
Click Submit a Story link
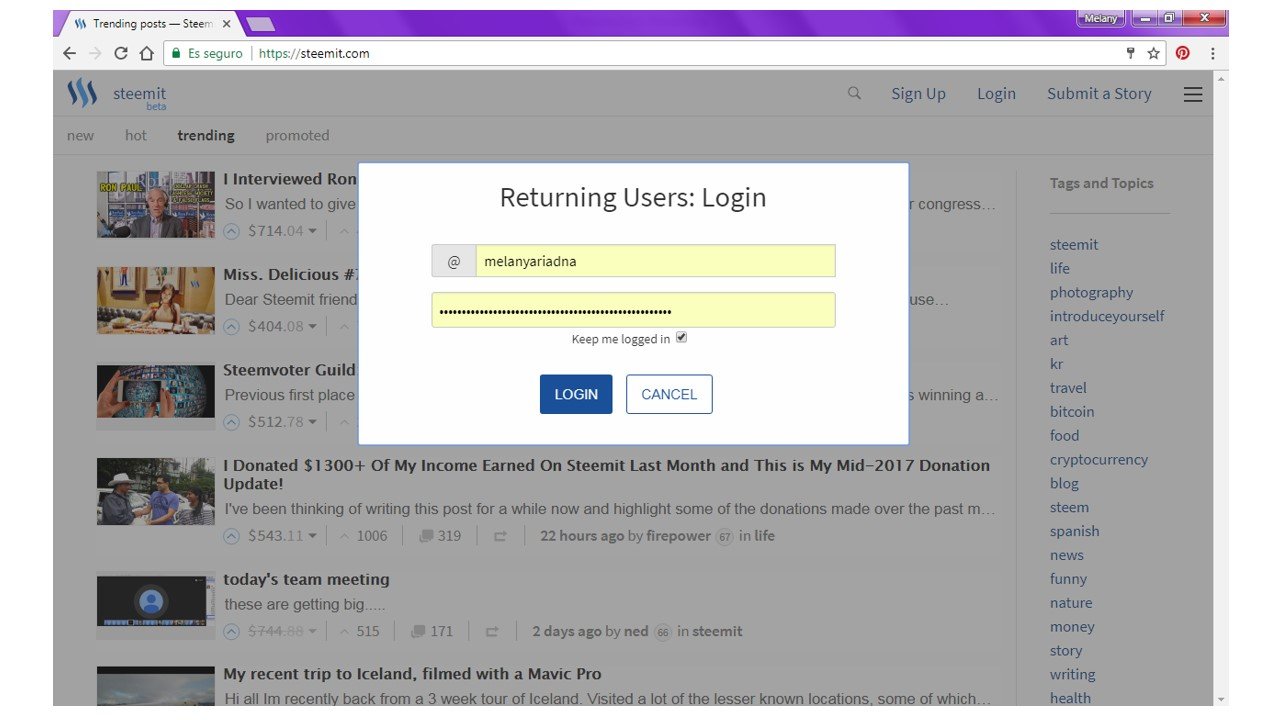(x=1099, y=94)
